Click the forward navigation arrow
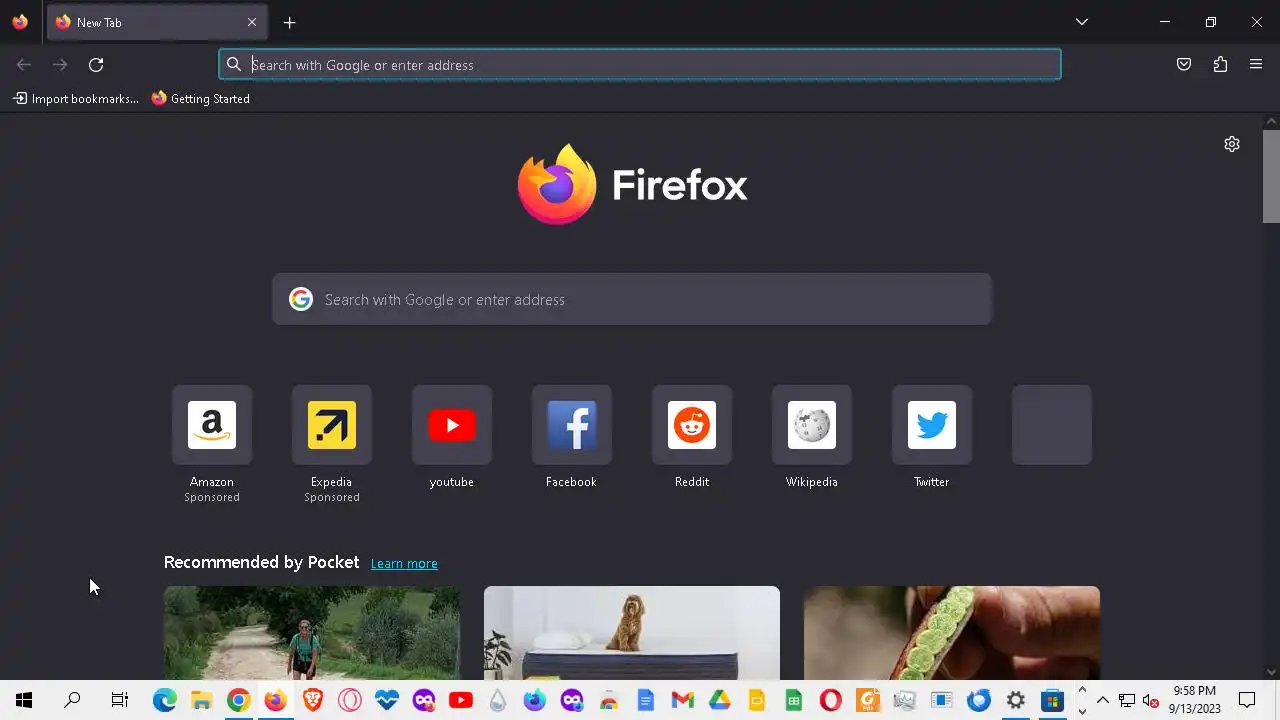 tap(60, 65)
